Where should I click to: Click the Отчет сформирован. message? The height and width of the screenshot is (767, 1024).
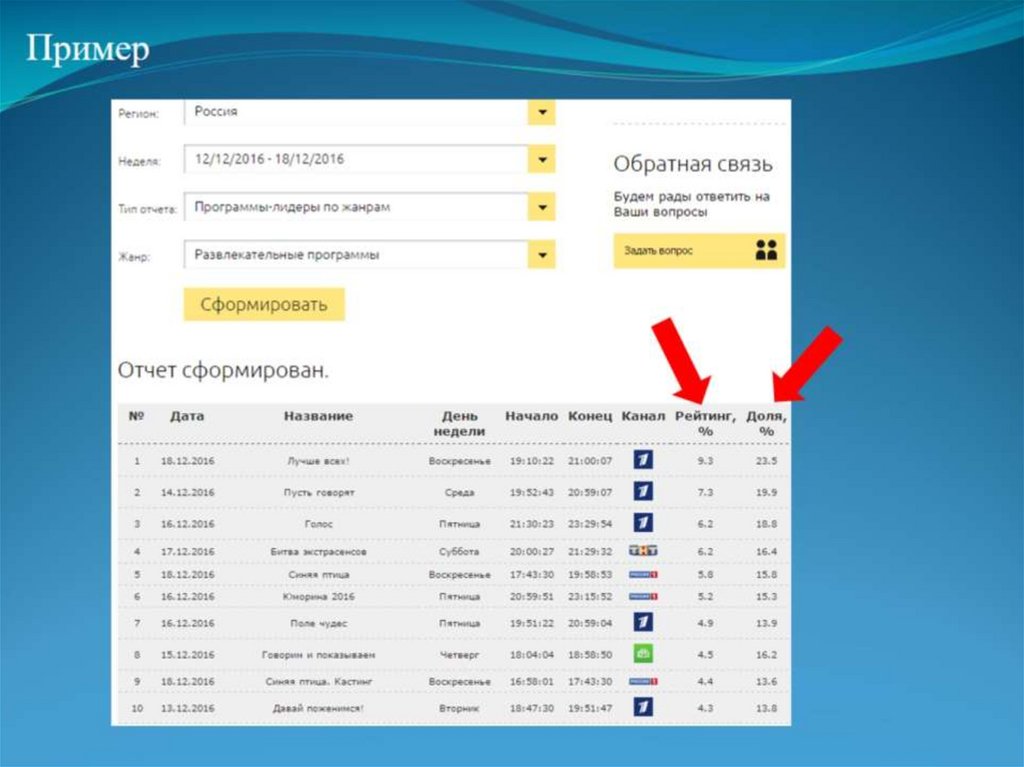pyautogui.click(x=223, y=370)
